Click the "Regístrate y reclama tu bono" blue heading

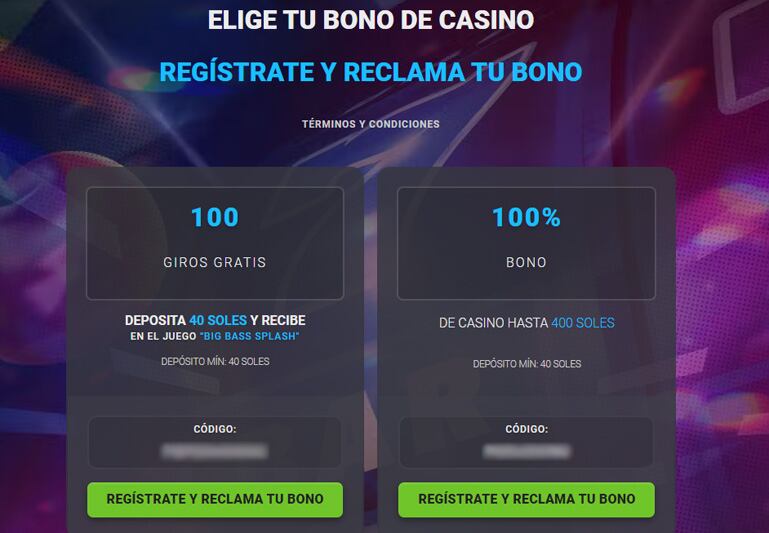[x=370, y=73]
